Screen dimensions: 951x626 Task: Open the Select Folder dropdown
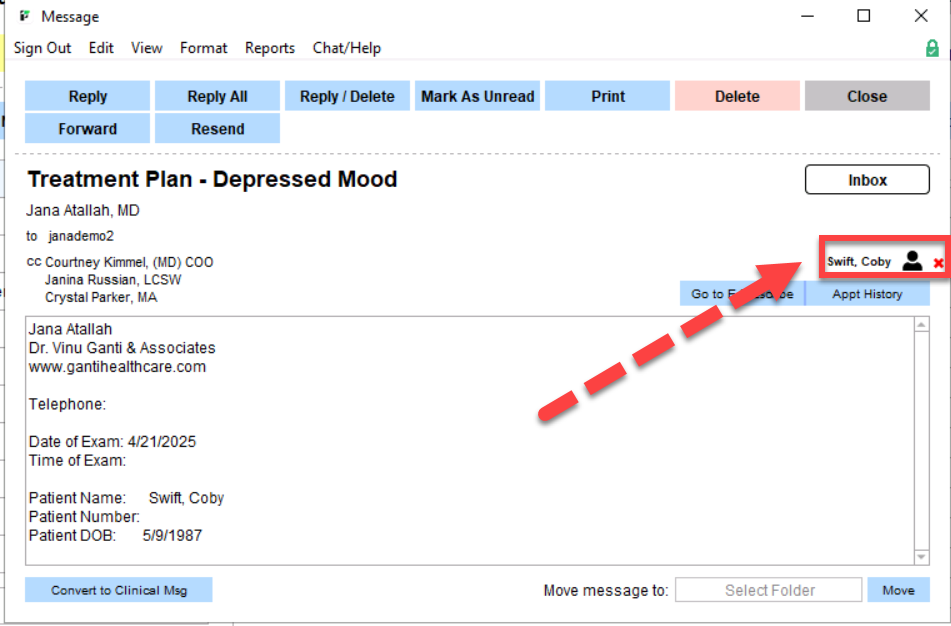[x=768, y=590]
